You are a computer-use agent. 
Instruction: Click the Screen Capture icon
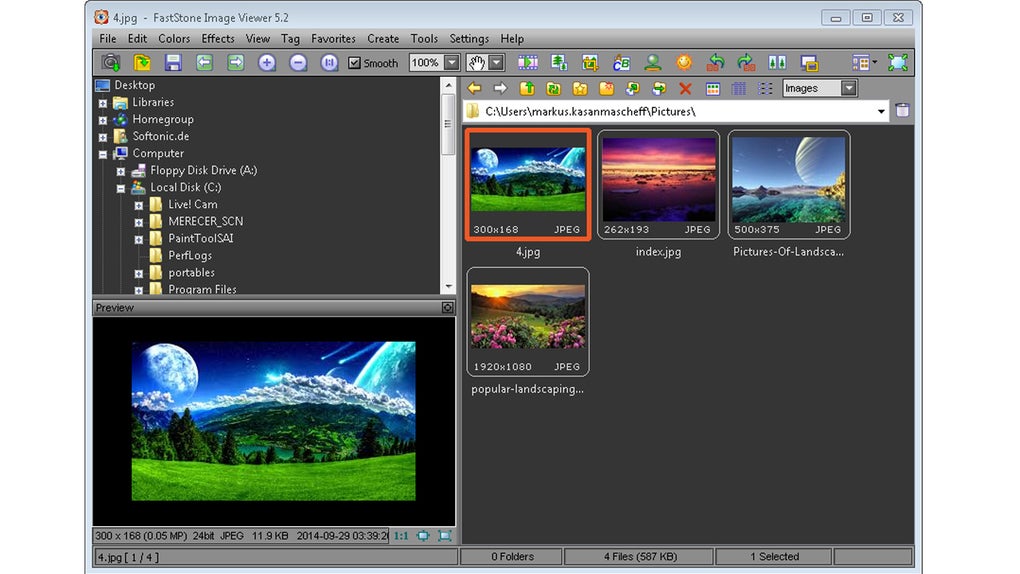pos(809,62)
